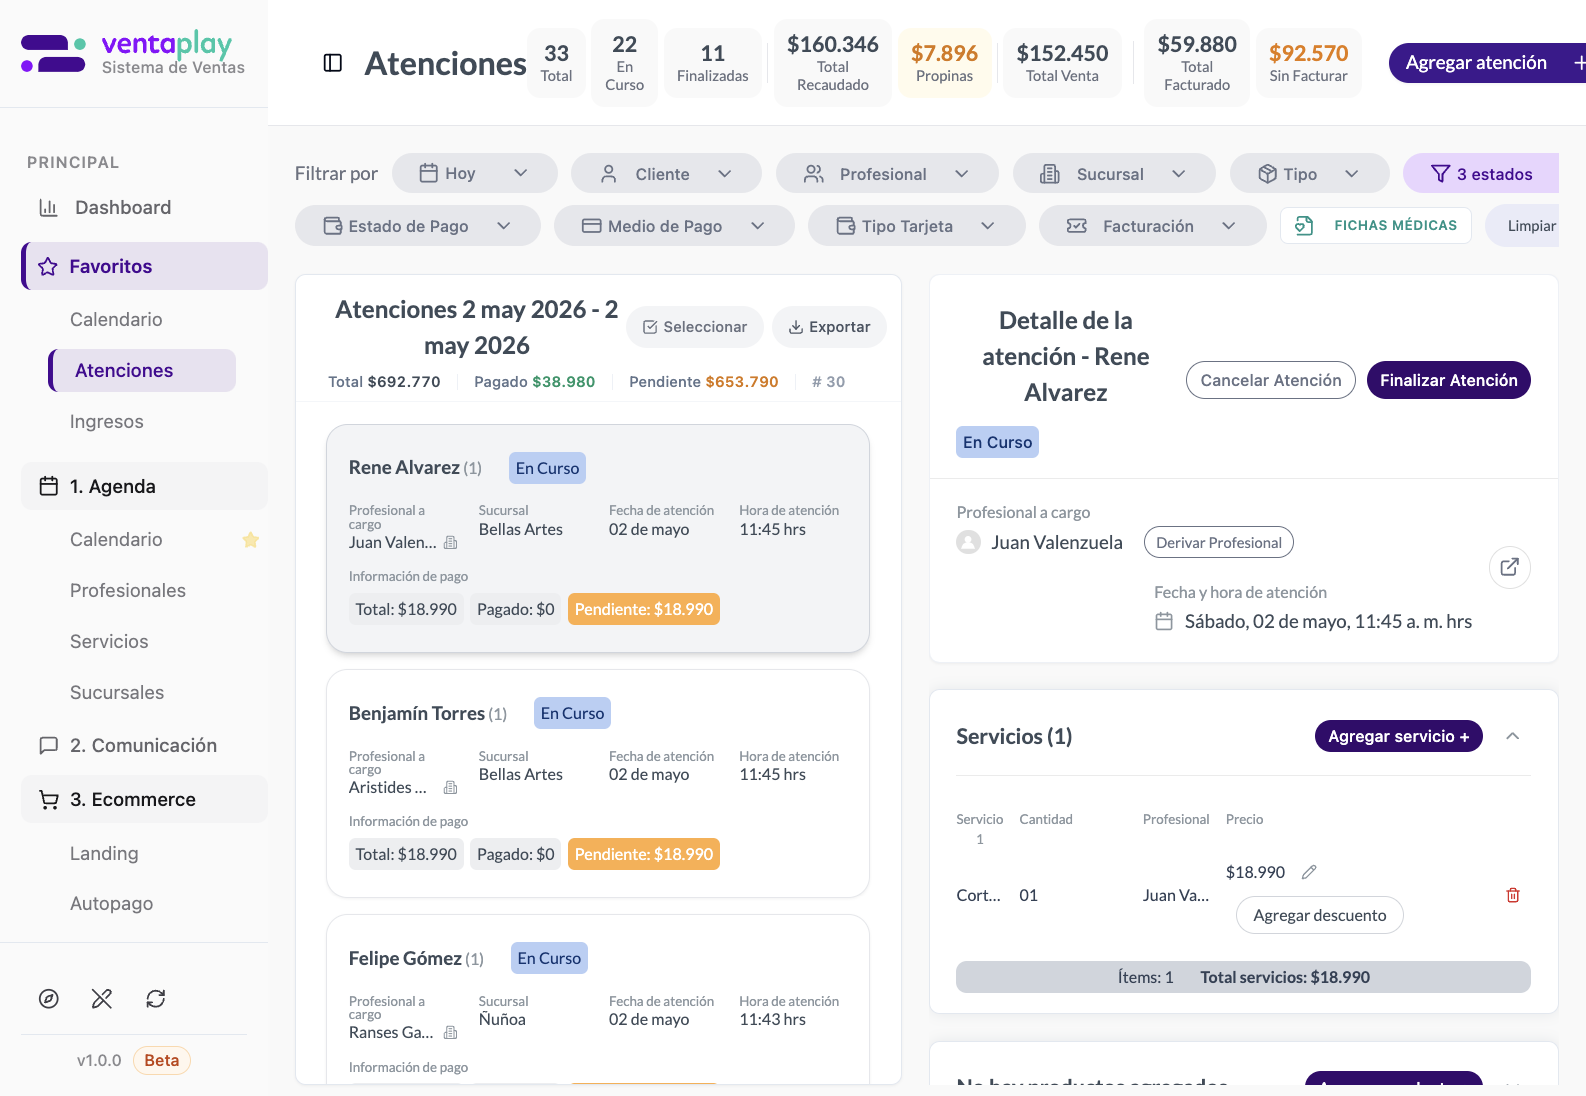Image resolution: width=1586 pixels, height=1096 pixels.
Task: Click the compass icon in sidebar footer
Action: click(x=49, y=998)
